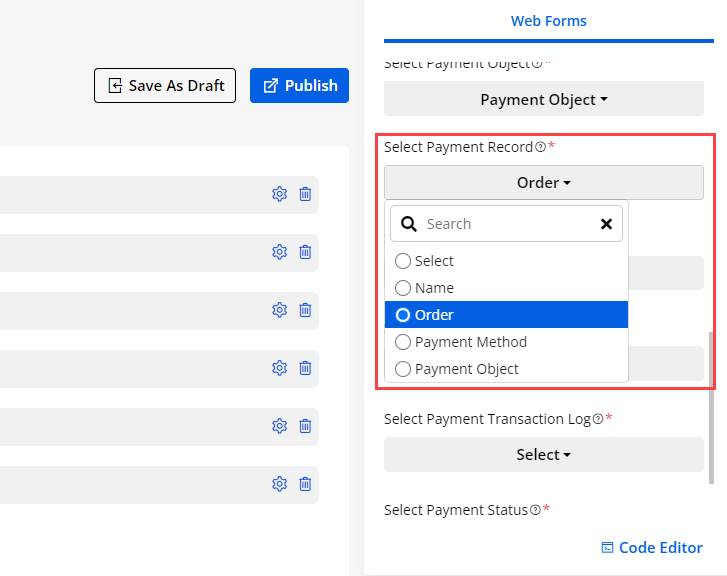
Task: Click help icon beside Select Payment Record
Action: 540,147
